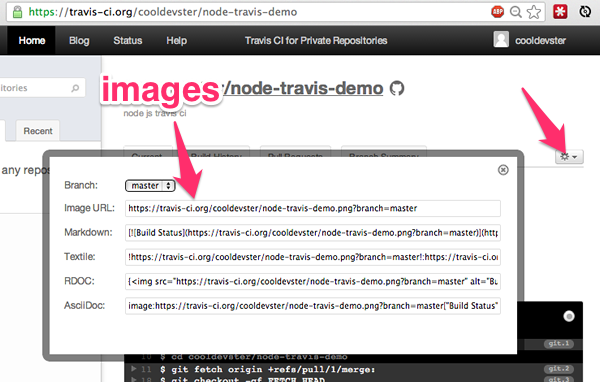
Task: Click the cooldevster avatar image
Action: pos(501,39)
